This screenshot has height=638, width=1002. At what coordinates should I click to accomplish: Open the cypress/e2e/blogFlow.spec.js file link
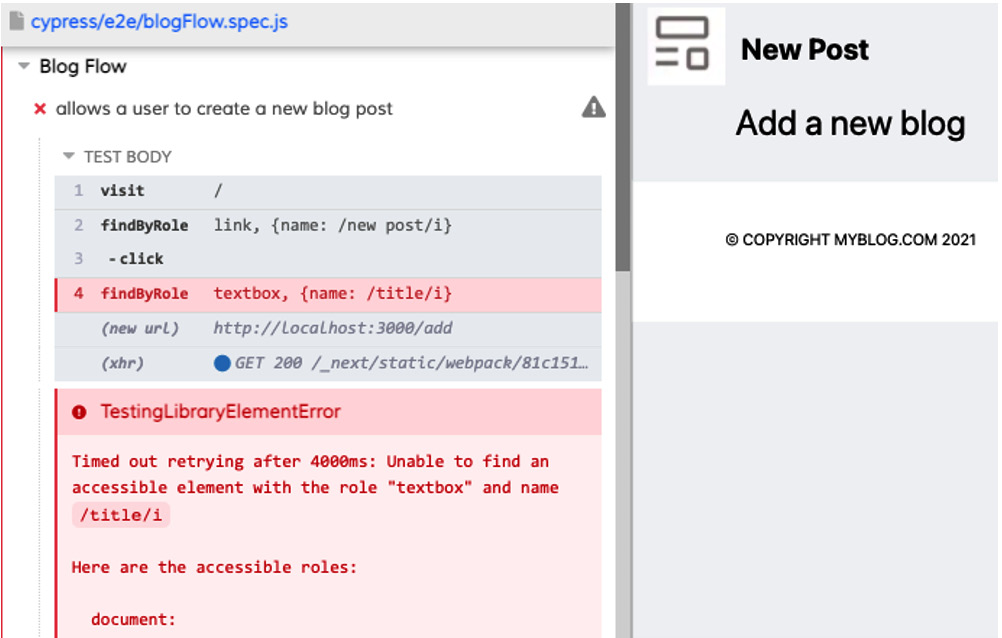coord(160,20)
